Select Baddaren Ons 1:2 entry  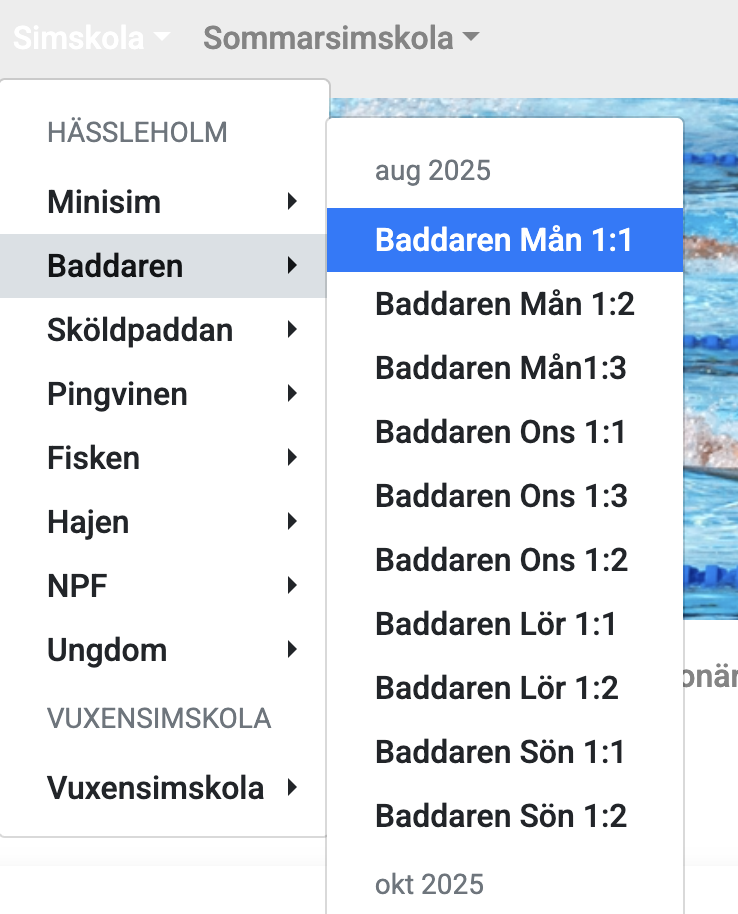point(501,560)
